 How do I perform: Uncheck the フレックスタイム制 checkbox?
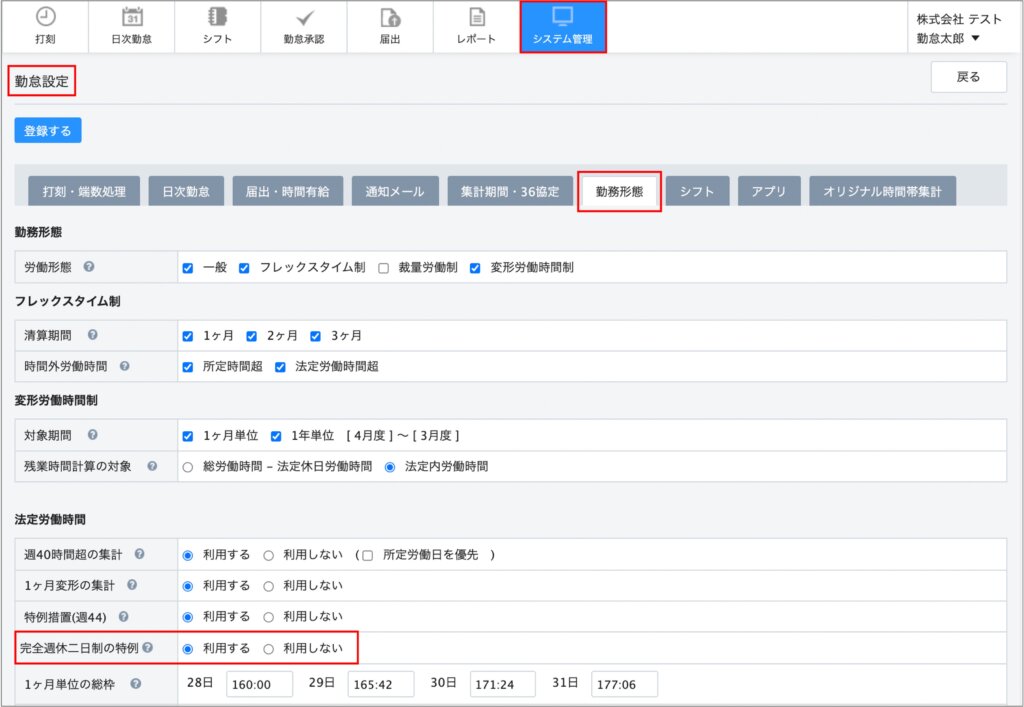[244, 268]
